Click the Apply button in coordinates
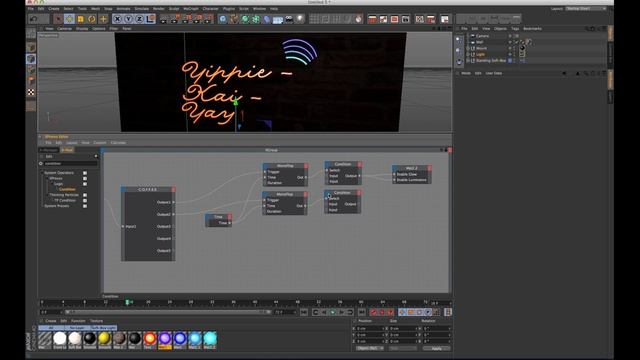The height and width of the screenshot is (360, 640). pyautogui.click(x=436, y=349)
